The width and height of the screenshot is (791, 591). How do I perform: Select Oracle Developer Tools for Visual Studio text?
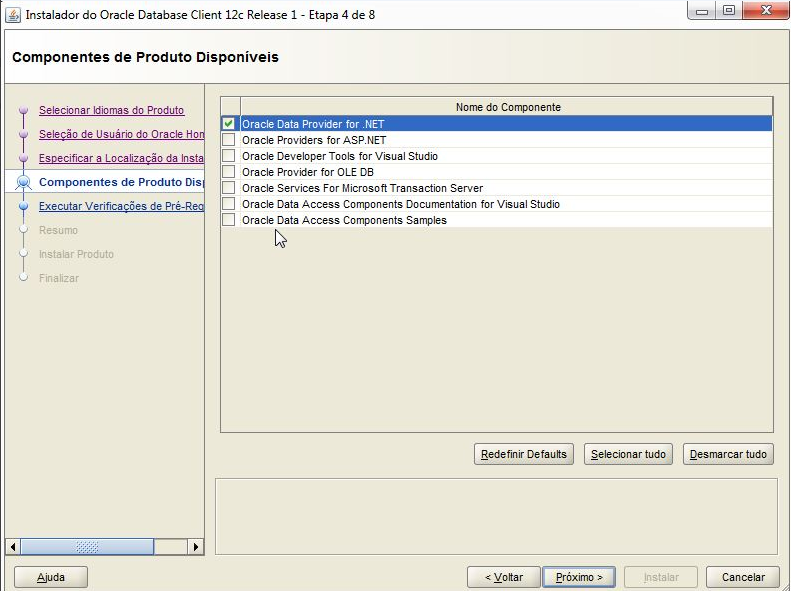pos(340,156)
